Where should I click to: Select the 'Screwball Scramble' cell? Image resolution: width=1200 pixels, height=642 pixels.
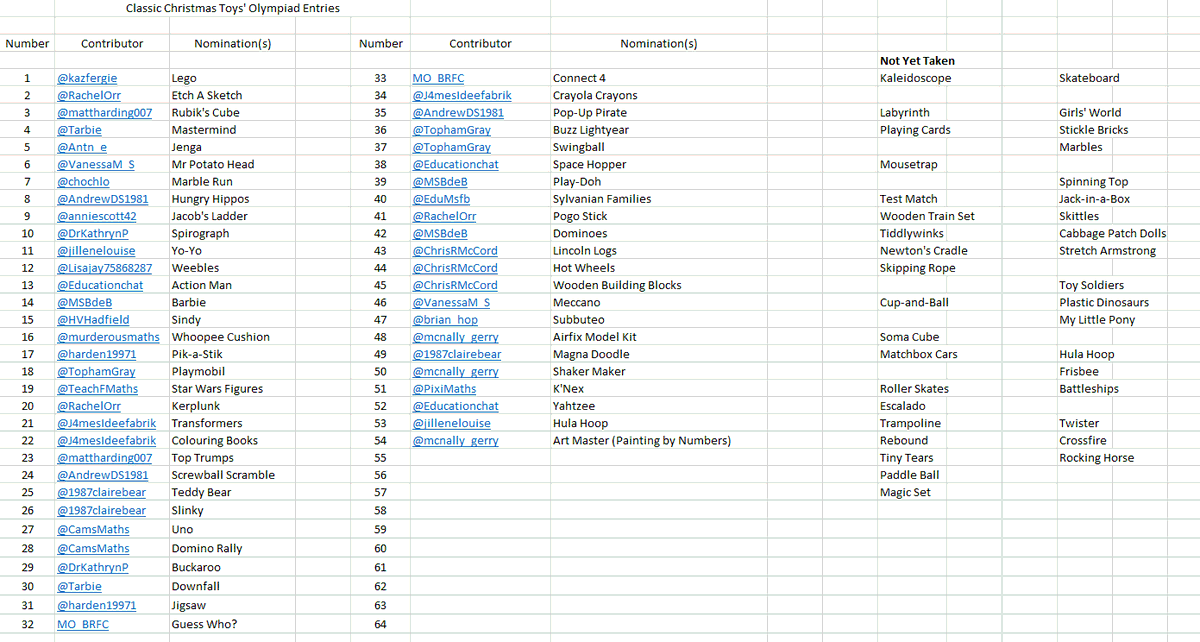(x=223, y=475)
